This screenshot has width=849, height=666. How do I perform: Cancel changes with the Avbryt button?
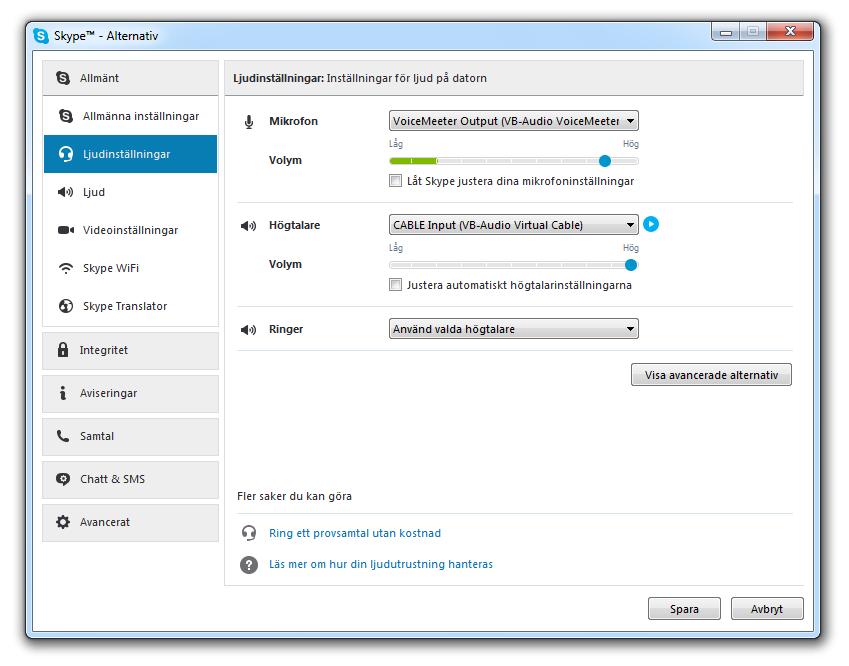point(767,609)
